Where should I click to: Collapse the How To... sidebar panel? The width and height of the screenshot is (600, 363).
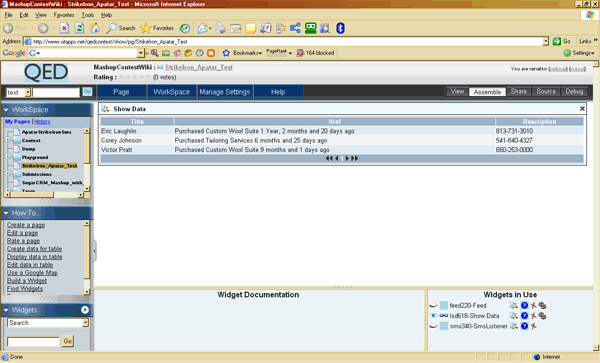[x=6, y=213]
